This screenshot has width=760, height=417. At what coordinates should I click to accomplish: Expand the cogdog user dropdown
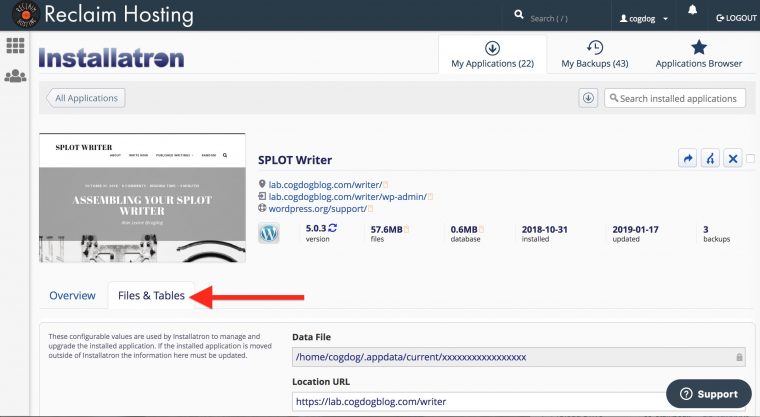click(644, 18)
